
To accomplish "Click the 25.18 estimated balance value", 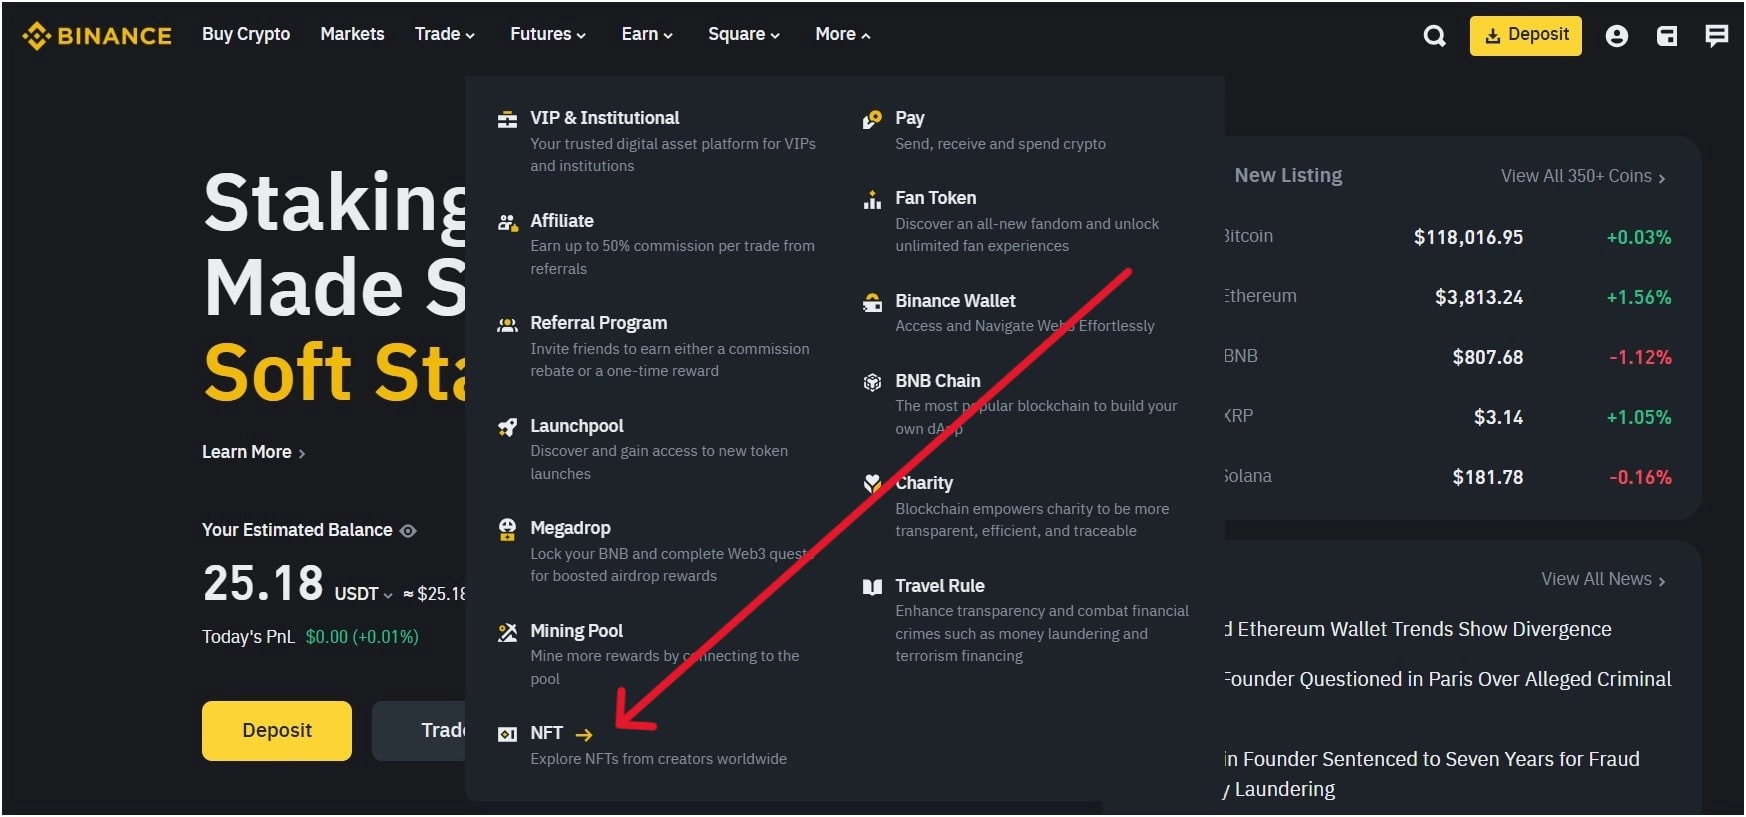I will coord(263,583).
